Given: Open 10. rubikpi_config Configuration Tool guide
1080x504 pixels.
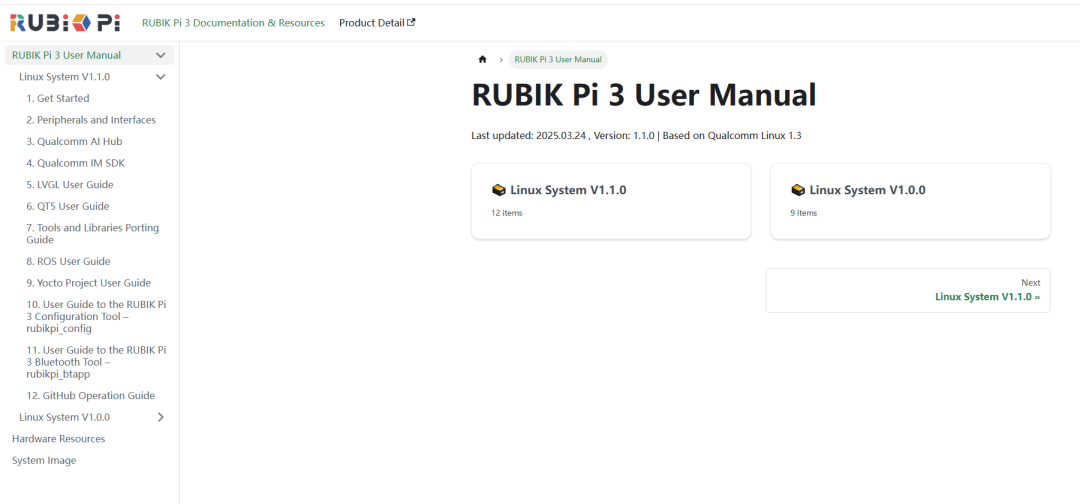Looking at the screenshot, I should (96, 317).
